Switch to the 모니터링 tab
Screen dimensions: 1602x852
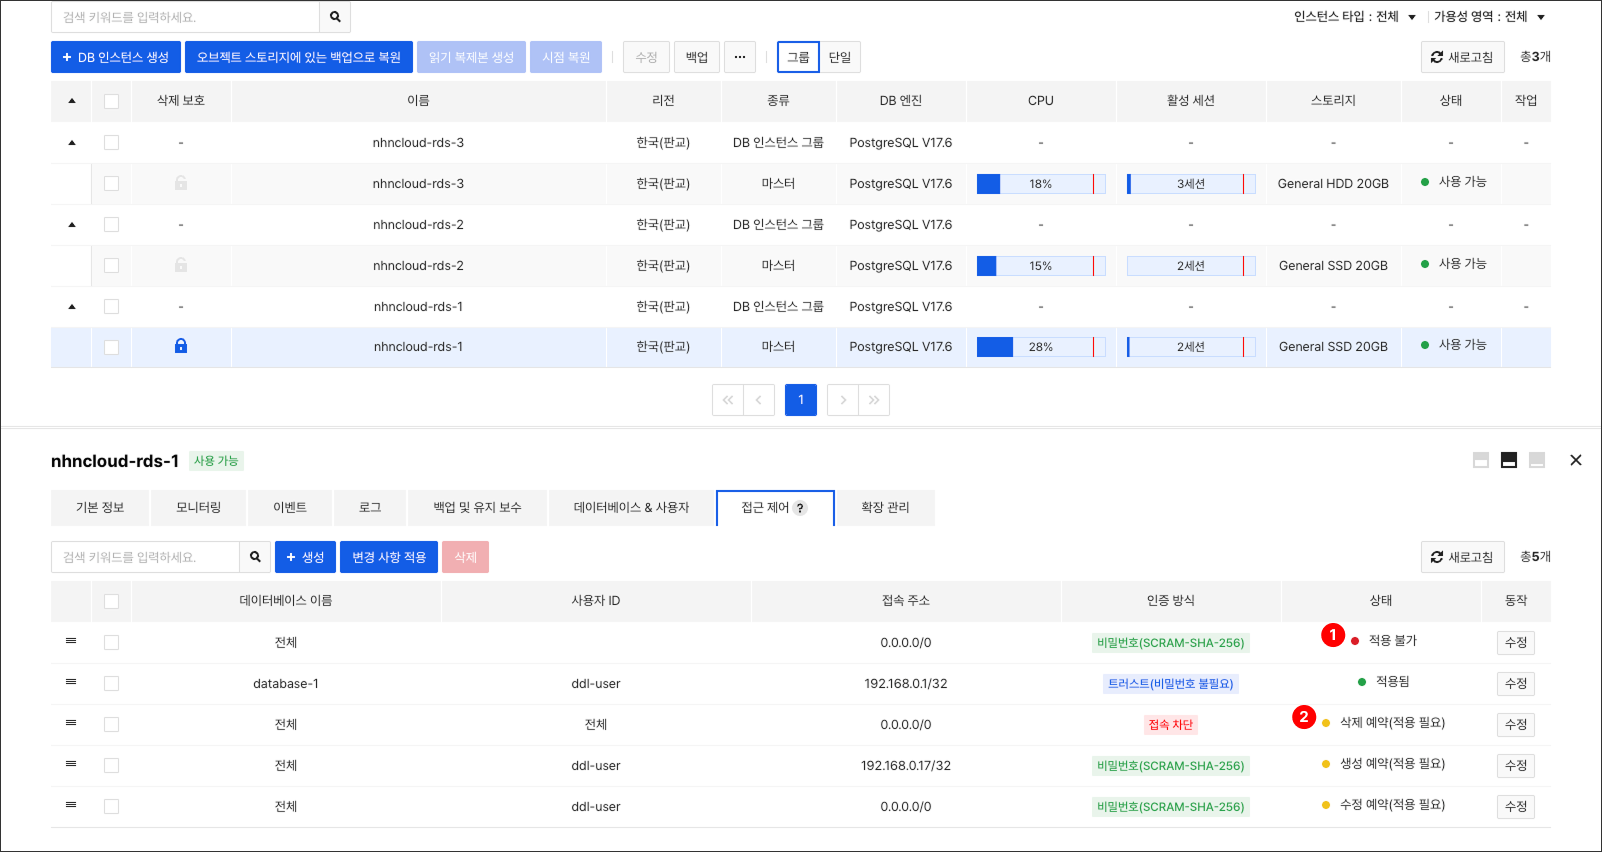(x=198, y=508)
